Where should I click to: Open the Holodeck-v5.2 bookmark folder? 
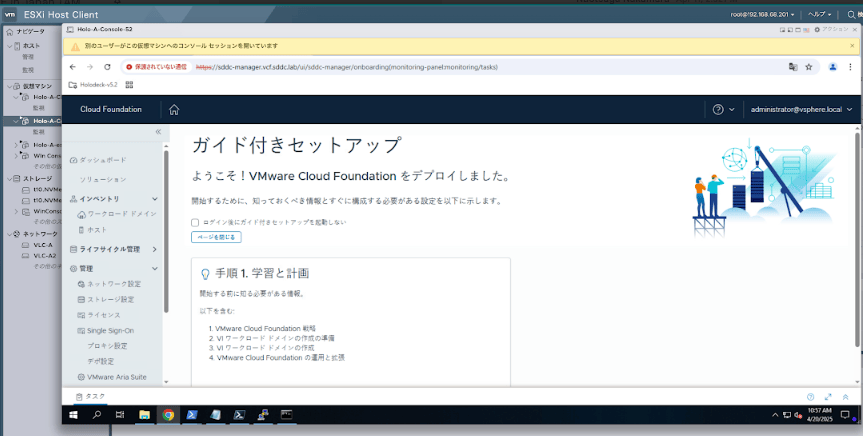coord(93,85)
